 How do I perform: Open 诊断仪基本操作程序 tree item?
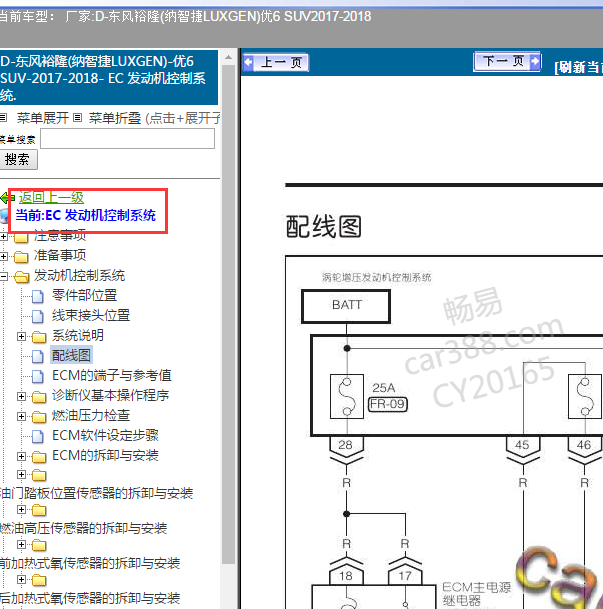click(x=111, y=395)
